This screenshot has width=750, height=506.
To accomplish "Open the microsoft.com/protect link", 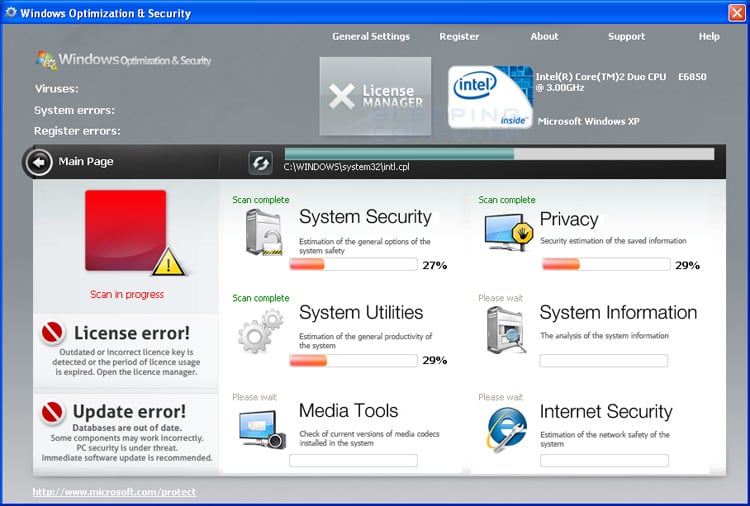I will pyautogui.click(x=114, y=492).
